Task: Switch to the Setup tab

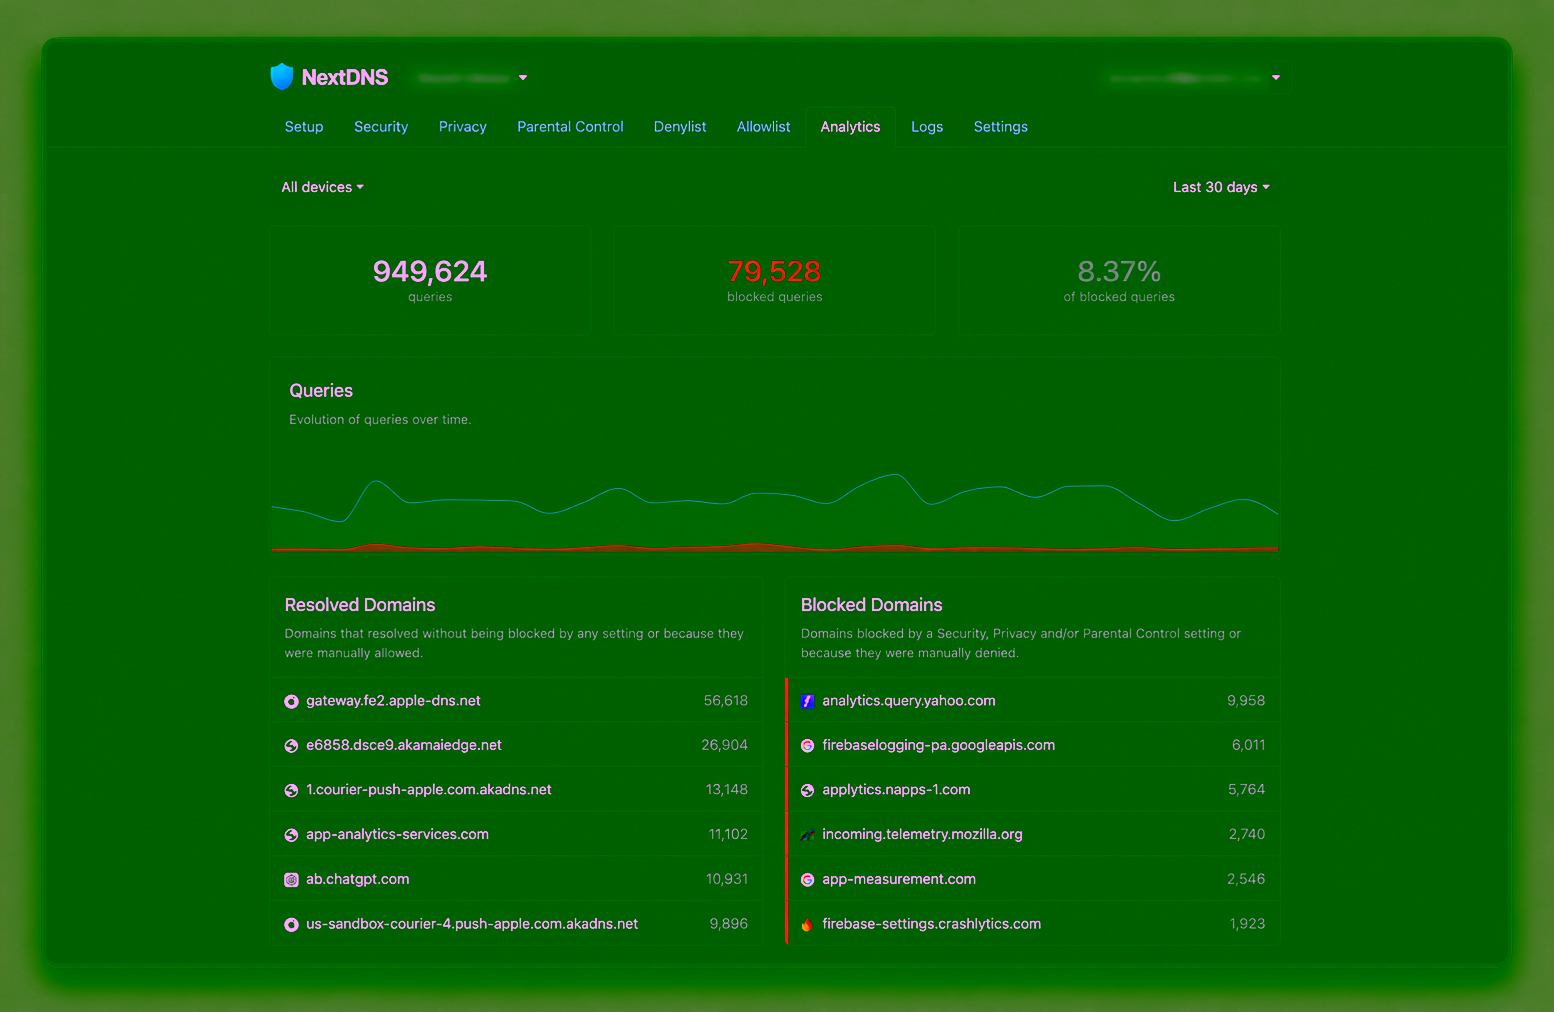Action: pyautogui.click(x=304, y=127)
